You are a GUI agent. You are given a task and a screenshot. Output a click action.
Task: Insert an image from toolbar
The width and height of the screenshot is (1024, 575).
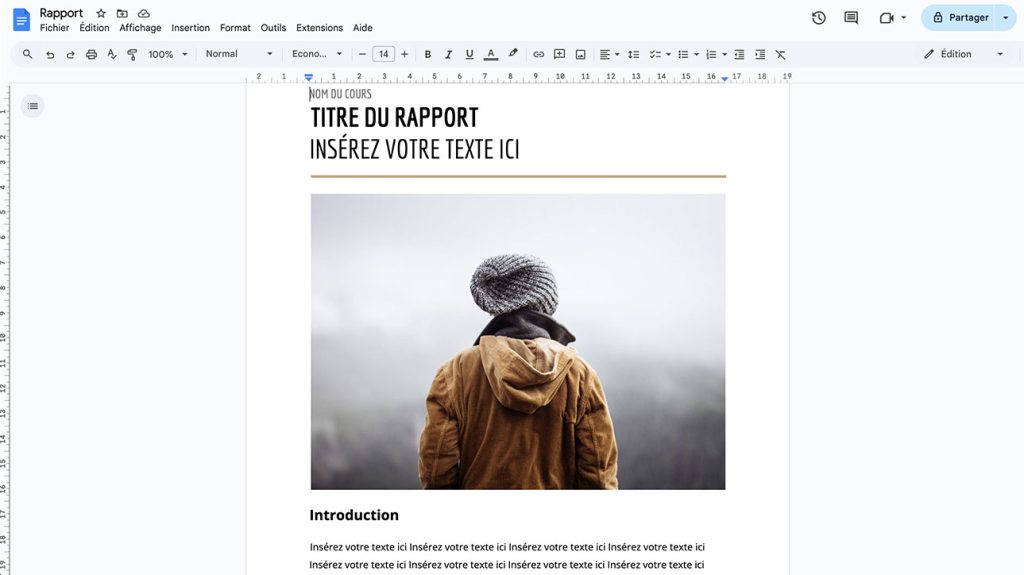tap(581, 54)
